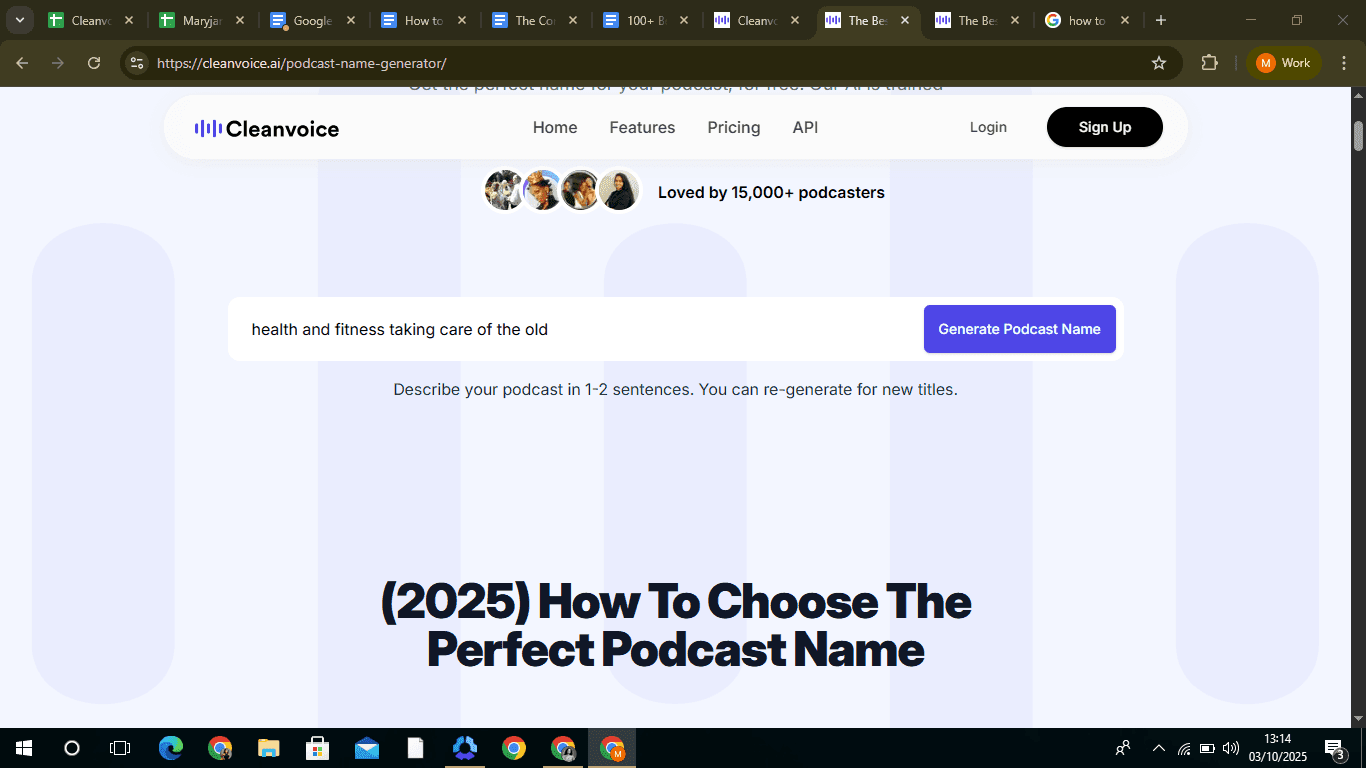The height and width of the screenshot is (768, 1366).
Task: Open File Explorer from the taskbar
Action: [x=269, y=748]
